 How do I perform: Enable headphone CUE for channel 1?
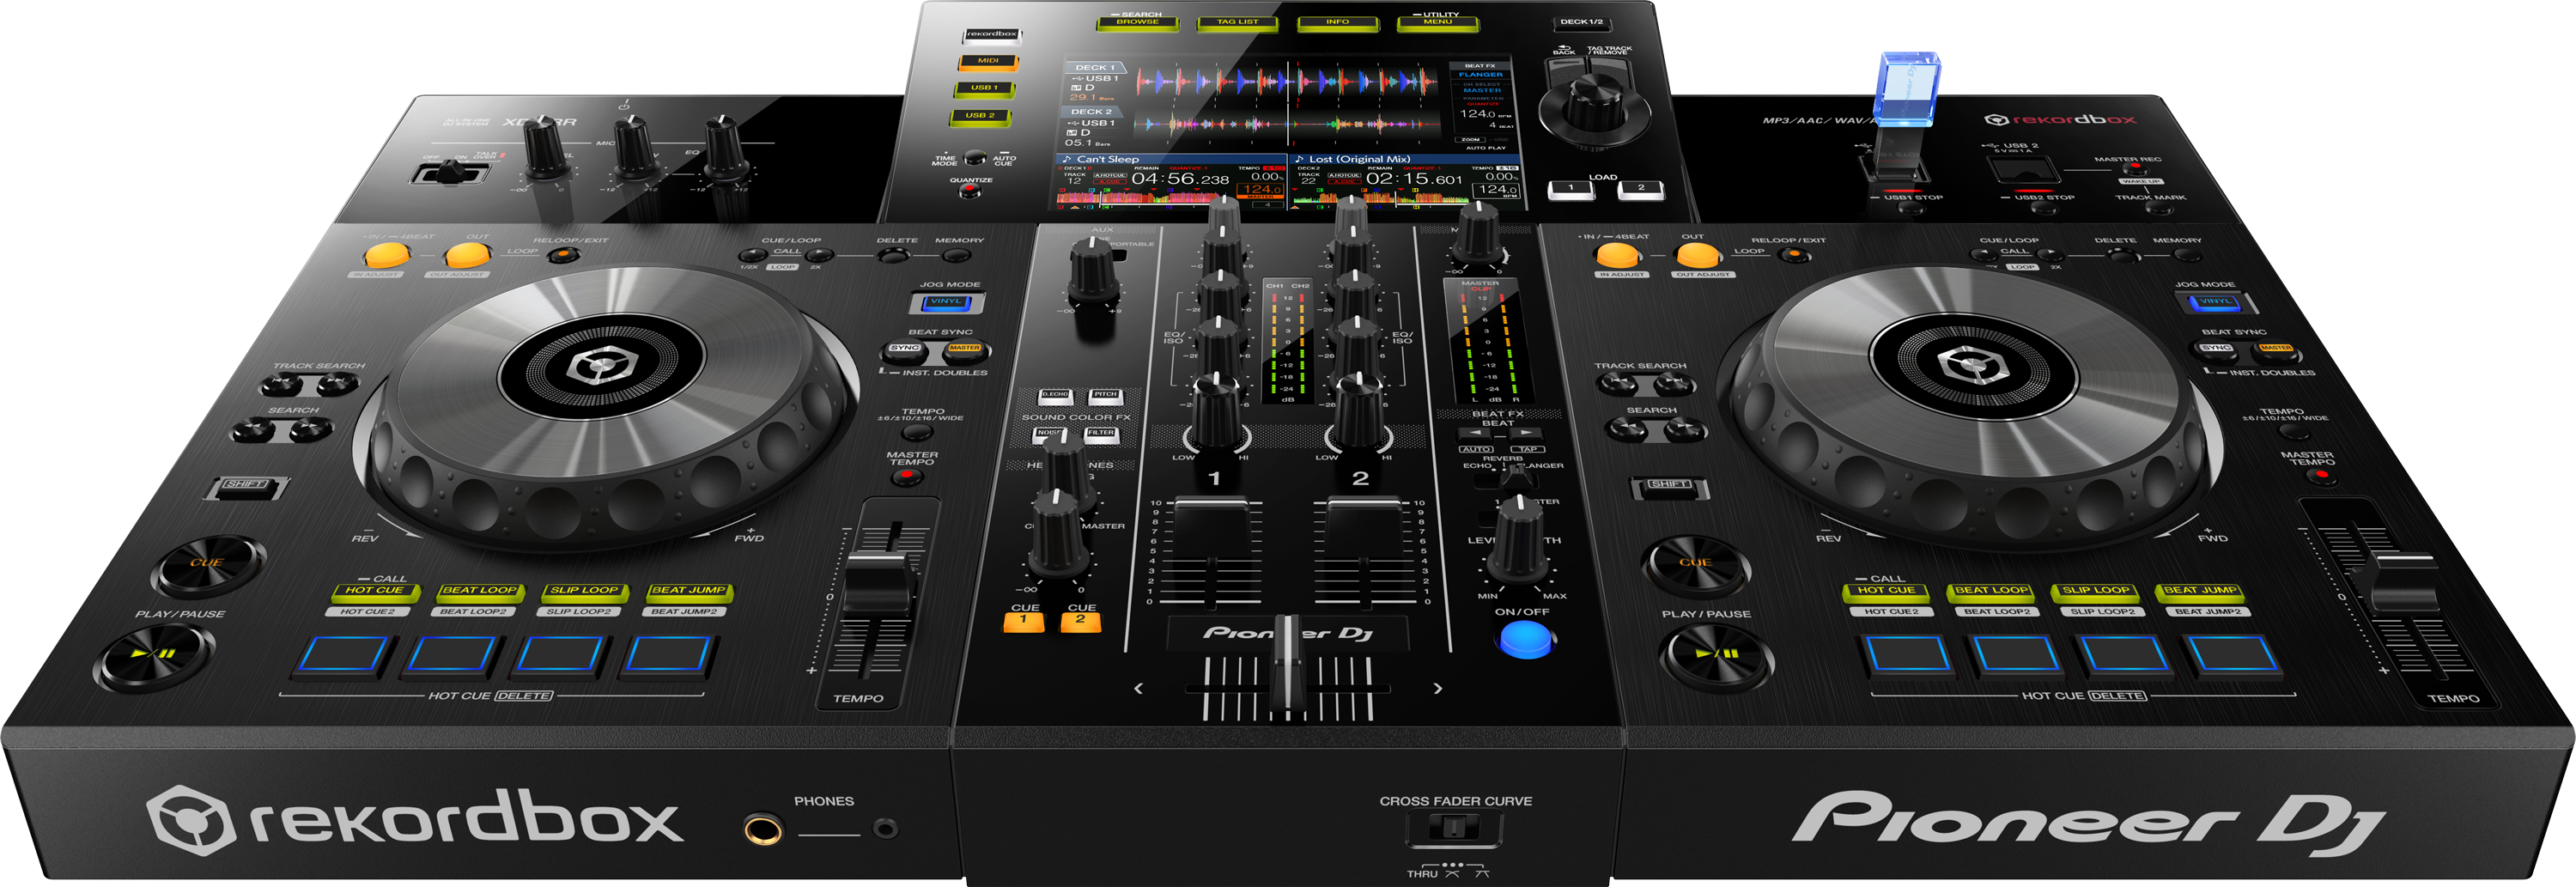(1023, 622)
